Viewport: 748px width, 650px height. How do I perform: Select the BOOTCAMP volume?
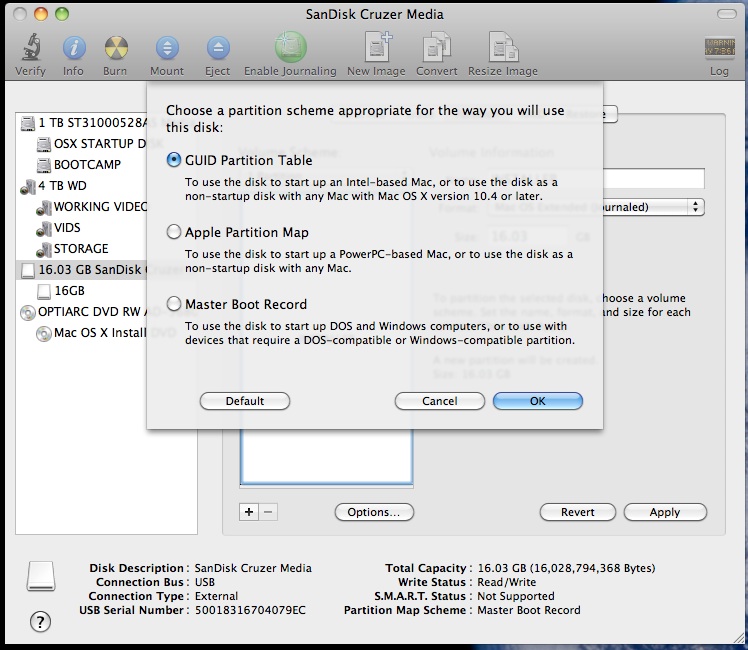[79, 165]
